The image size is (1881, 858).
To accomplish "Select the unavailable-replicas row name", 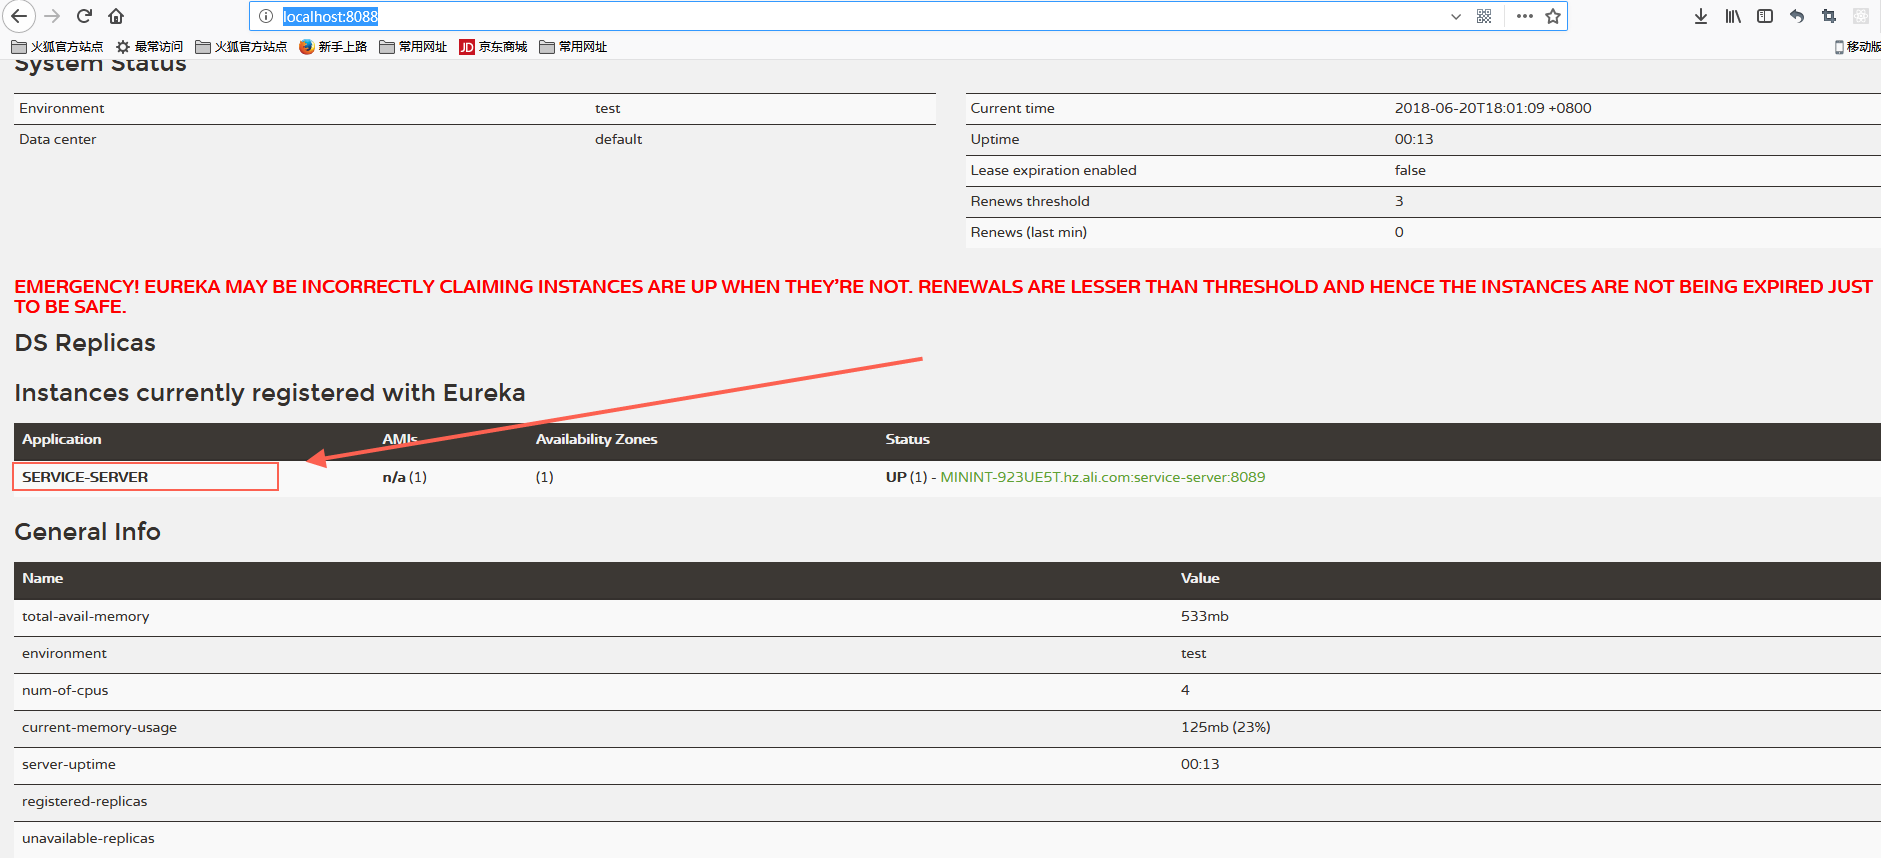I will click(x=88, y=838).
